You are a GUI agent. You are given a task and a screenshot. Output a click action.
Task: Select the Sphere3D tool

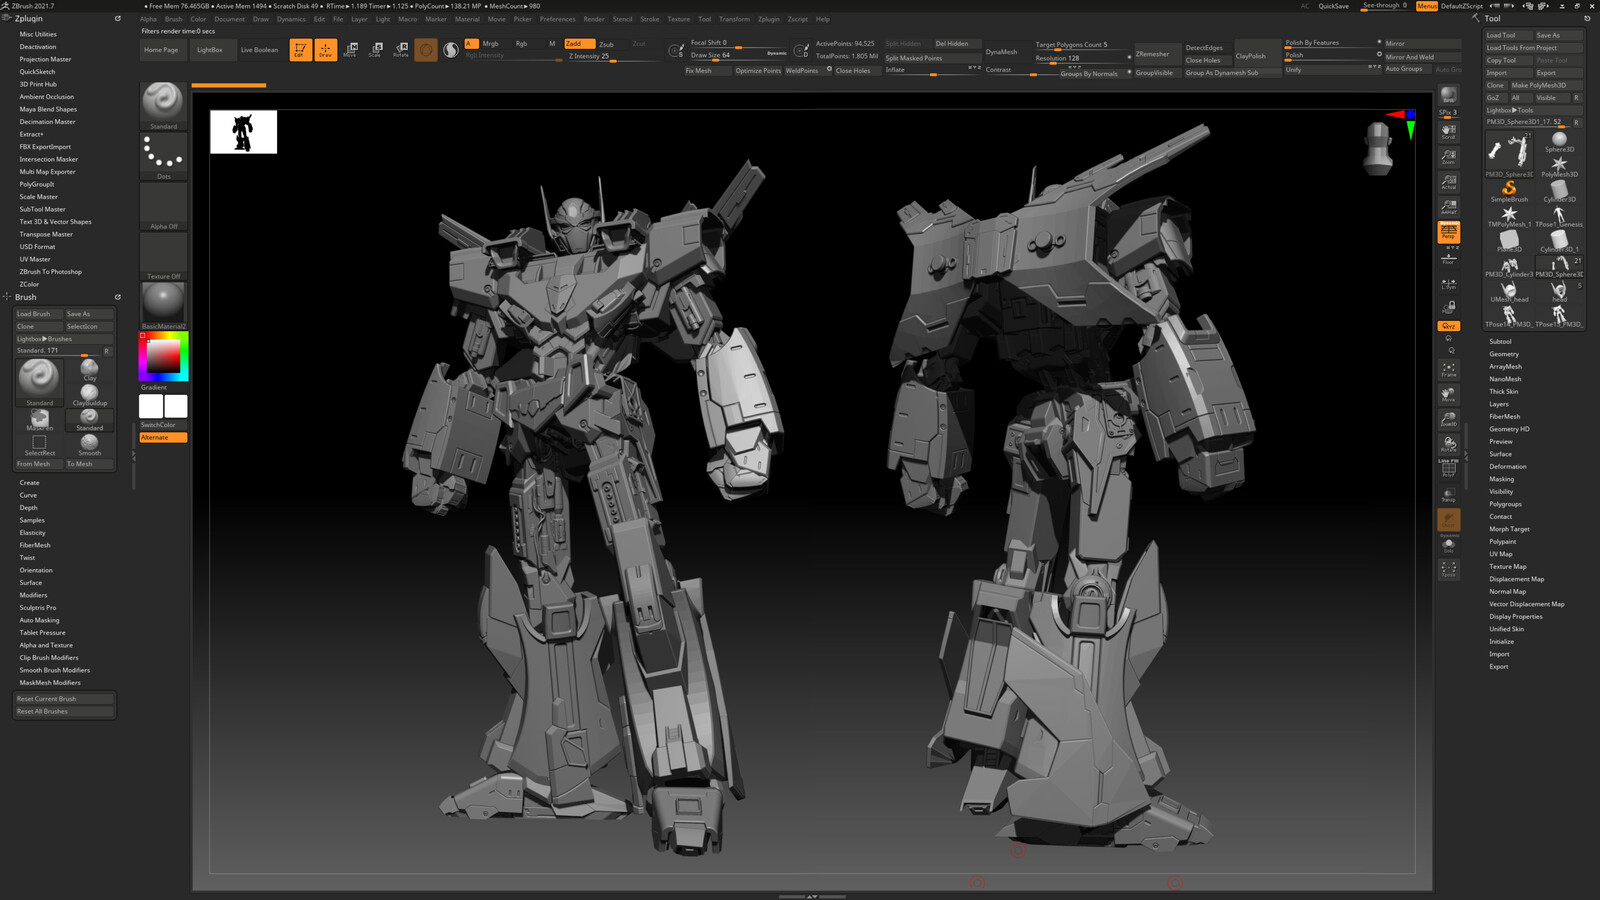(1559, 141)
